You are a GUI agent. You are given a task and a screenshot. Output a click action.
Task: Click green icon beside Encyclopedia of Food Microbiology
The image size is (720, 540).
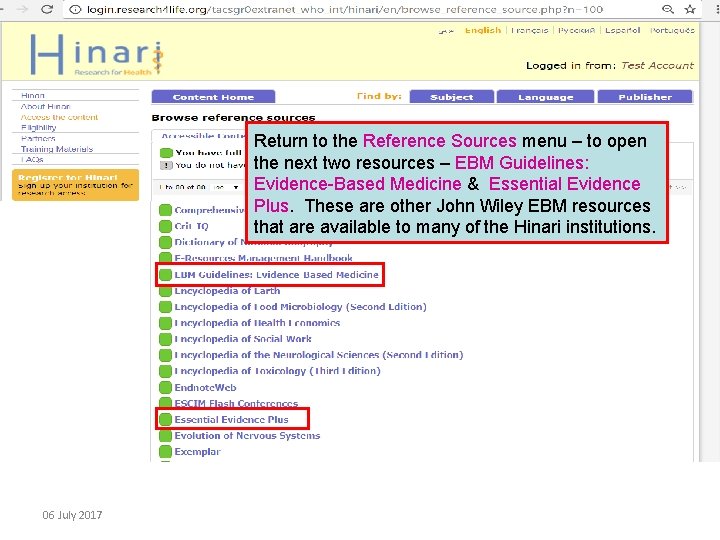pyautogui.click(x=165, y=307)
